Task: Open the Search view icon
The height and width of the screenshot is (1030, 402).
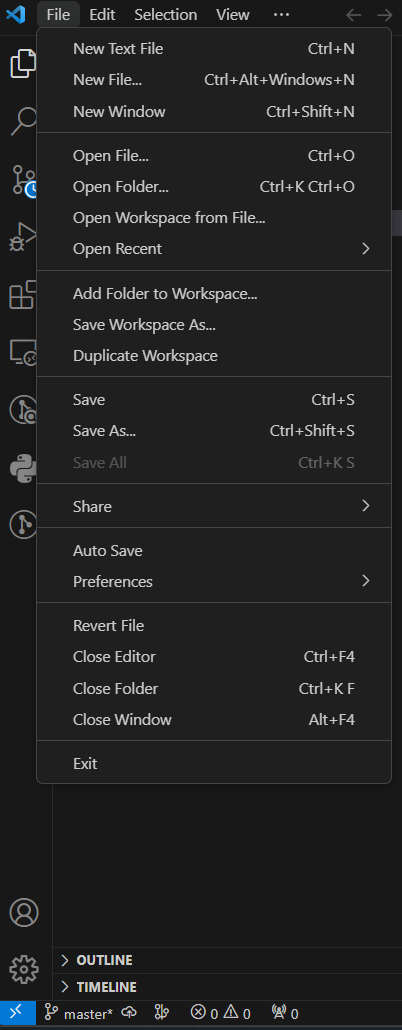Action: (x=24, y=121)
